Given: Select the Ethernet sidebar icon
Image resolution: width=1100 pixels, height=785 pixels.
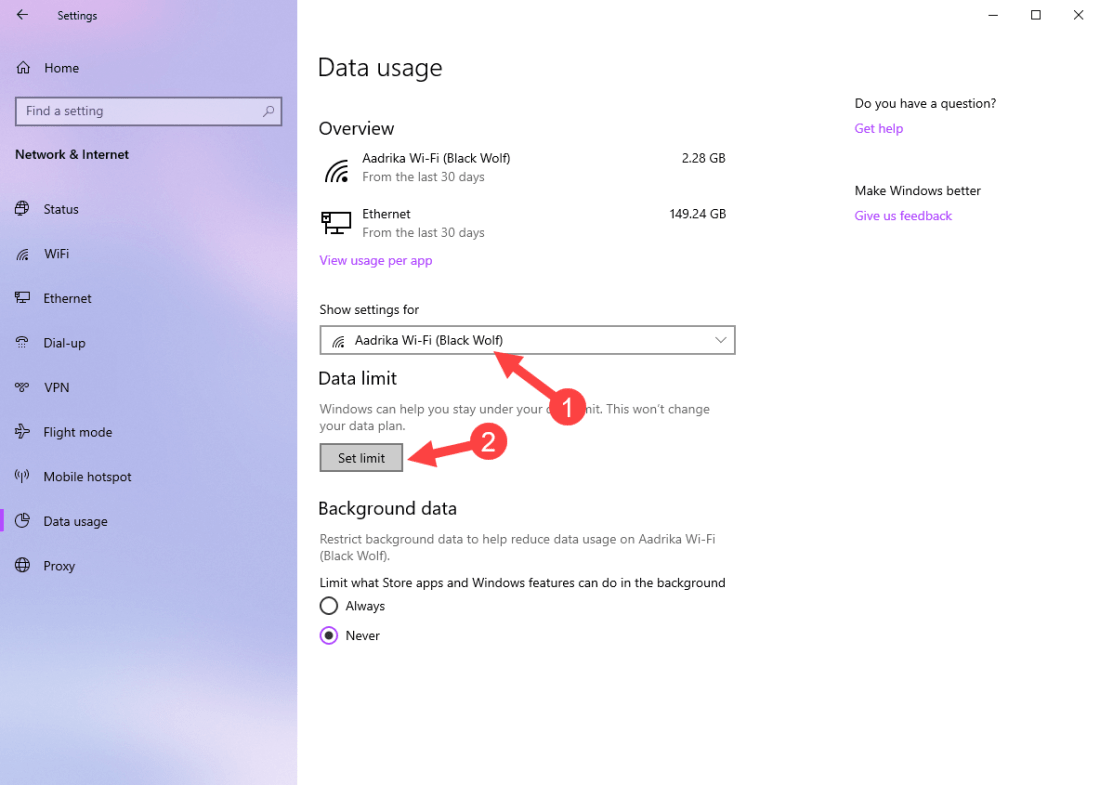Looking at the screenshot, I should (x=22, y=298).
